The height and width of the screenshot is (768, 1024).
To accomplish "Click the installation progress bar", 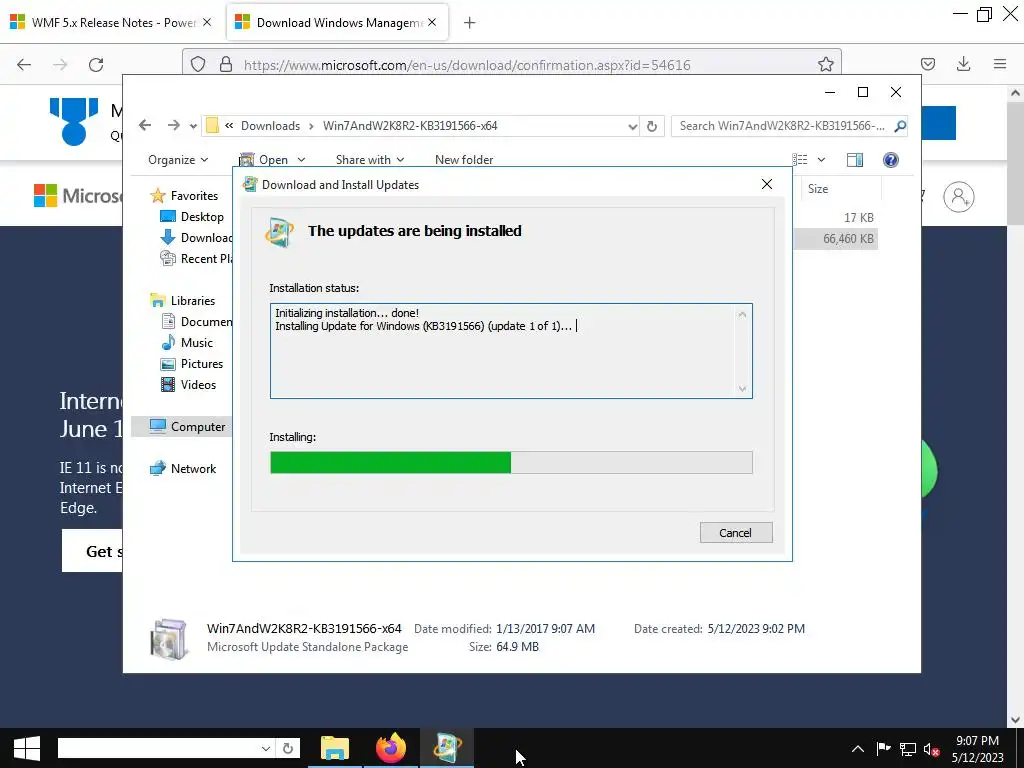I will click(511, 462).
